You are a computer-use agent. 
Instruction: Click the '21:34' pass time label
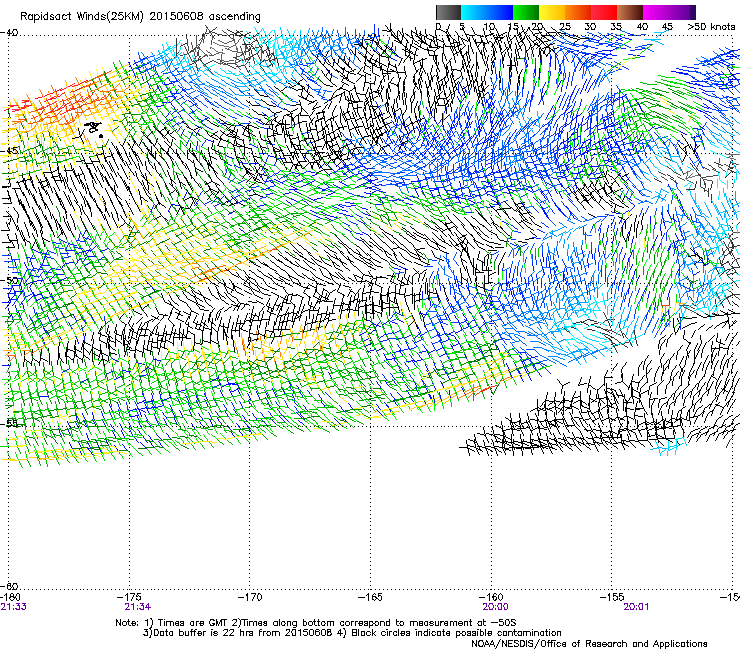tap(138, 607)
